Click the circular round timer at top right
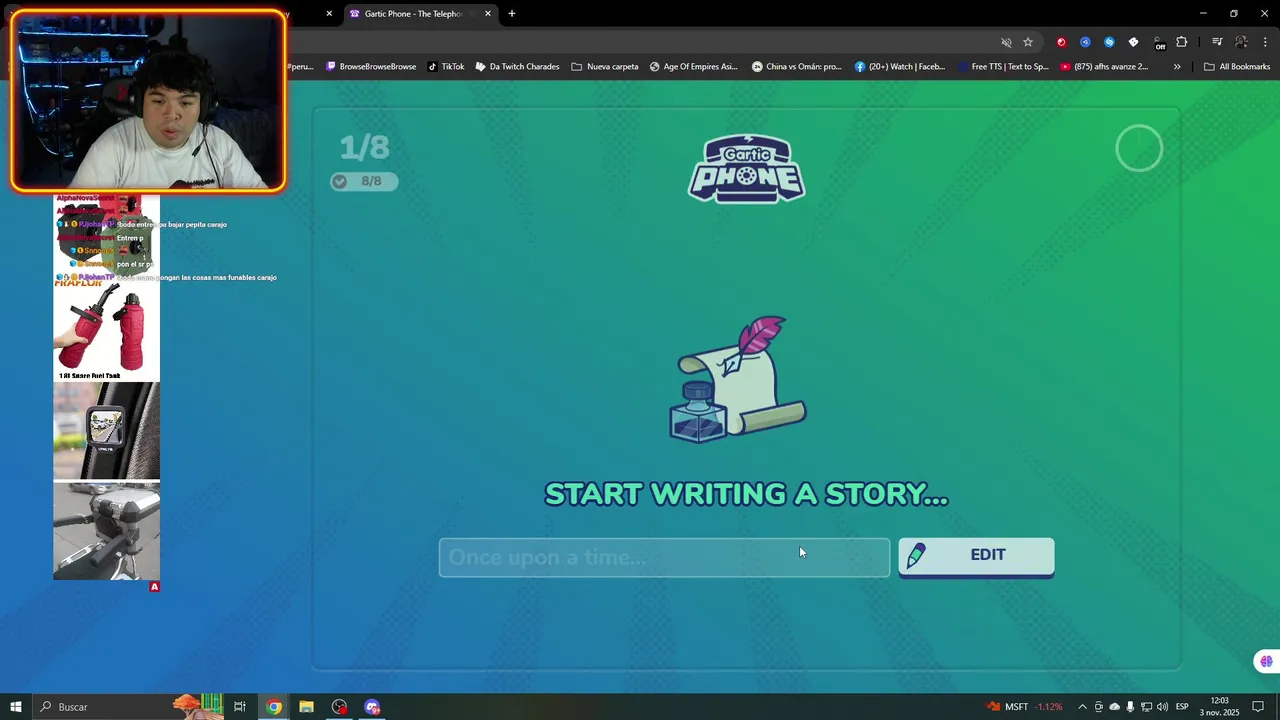Image resolution: width=1280 pixels, height=720 pixels. (x=1139, y=149)
